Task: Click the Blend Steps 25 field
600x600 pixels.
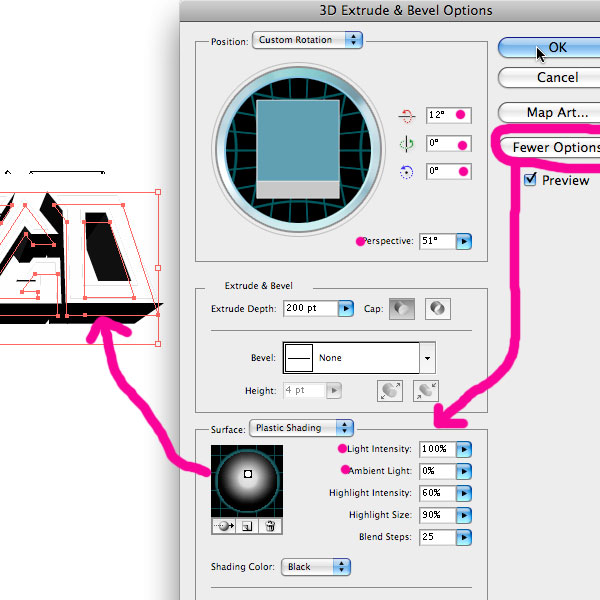Action: tap(438, 537)
